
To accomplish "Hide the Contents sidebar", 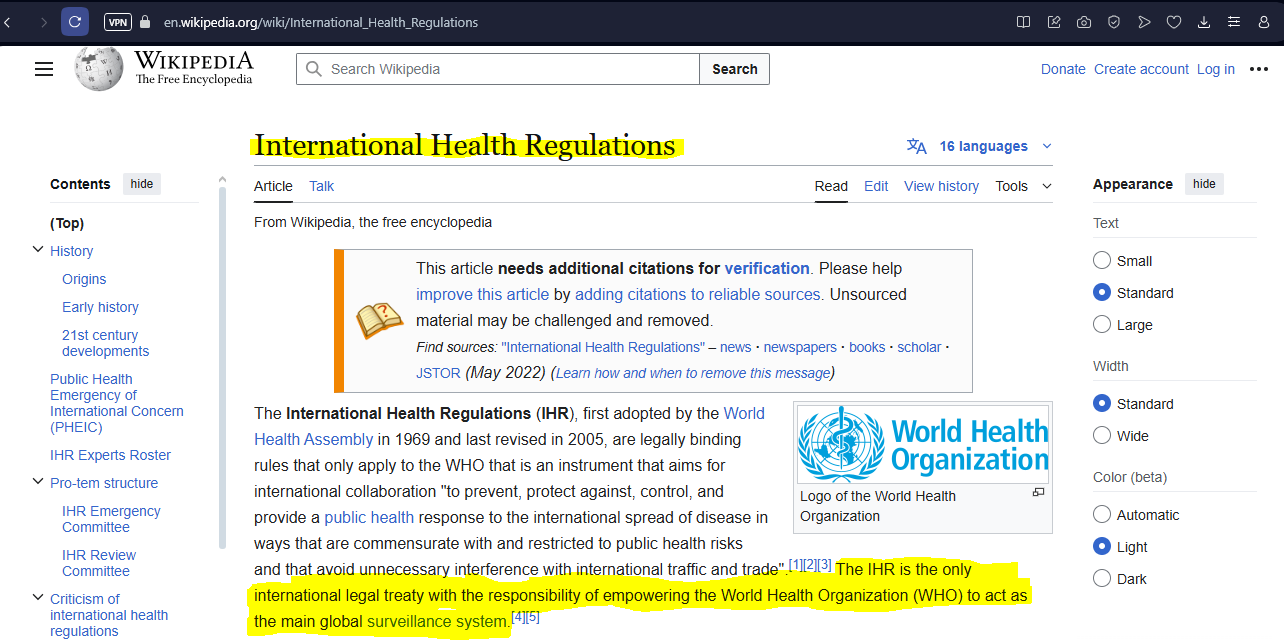I will pos(142,184).
